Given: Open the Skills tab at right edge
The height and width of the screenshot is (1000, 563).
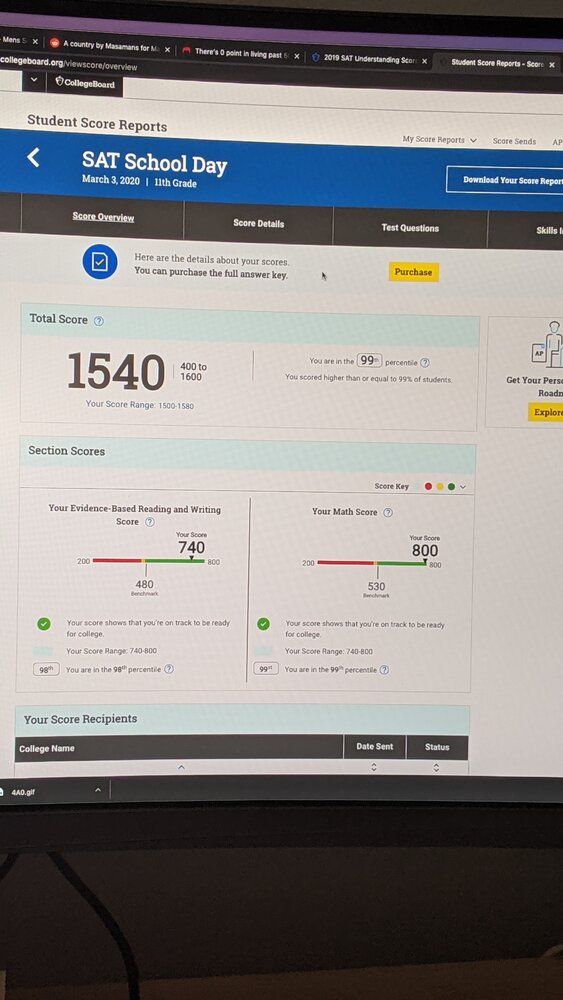Looking at the screenshot, I should pos(548,230).
